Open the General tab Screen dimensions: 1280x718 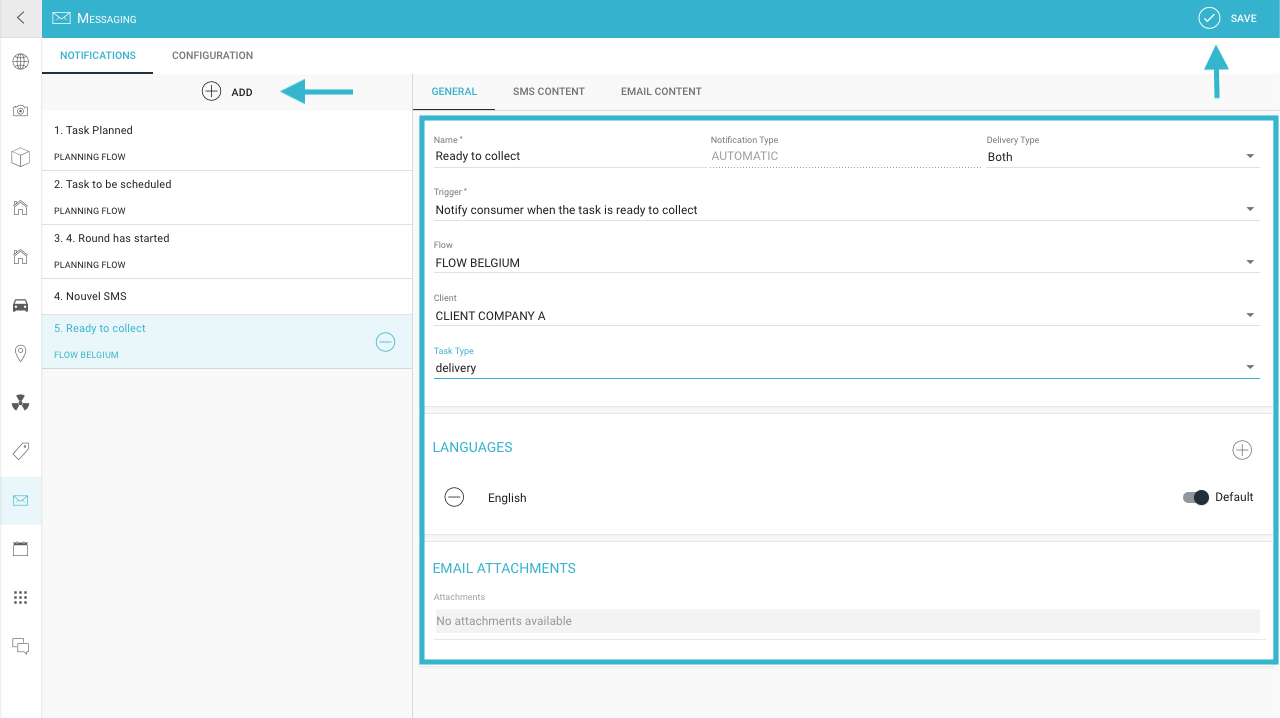454,92
